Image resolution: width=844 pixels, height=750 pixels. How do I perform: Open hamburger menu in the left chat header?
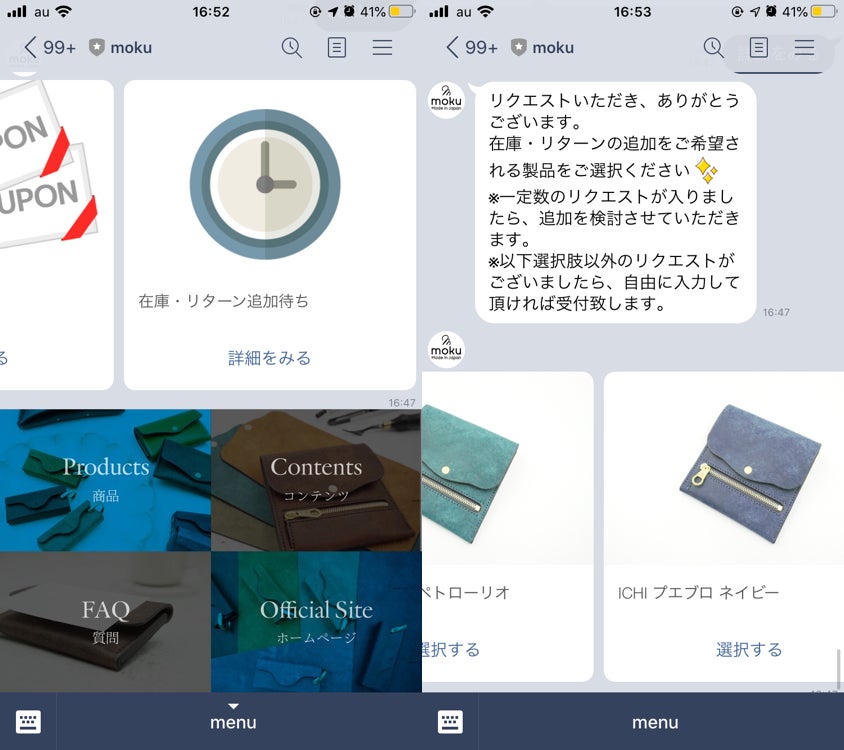tap(382, 48)
